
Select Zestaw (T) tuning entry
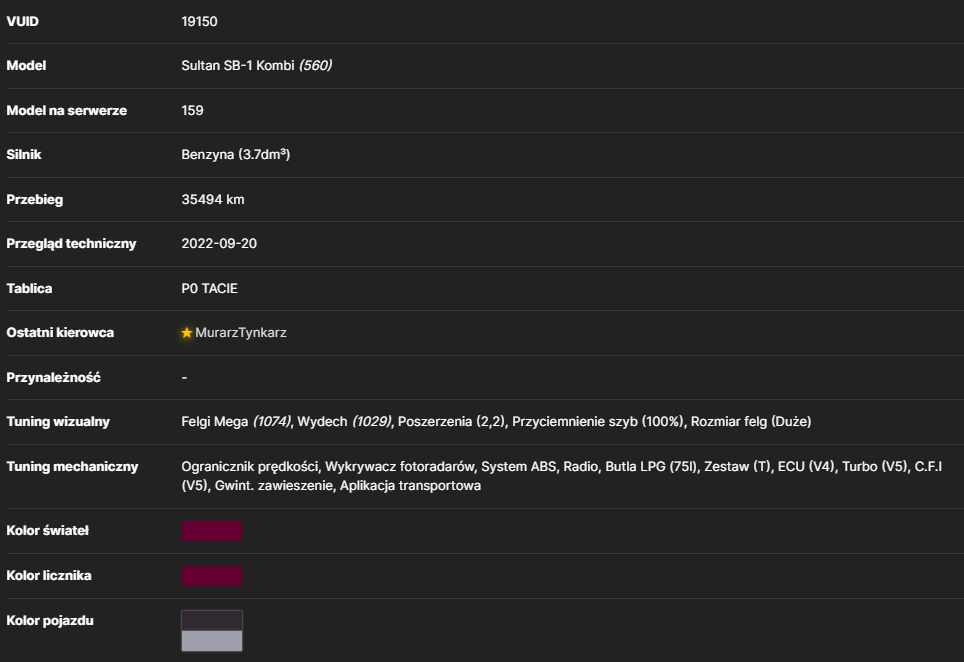coord(737,467)
